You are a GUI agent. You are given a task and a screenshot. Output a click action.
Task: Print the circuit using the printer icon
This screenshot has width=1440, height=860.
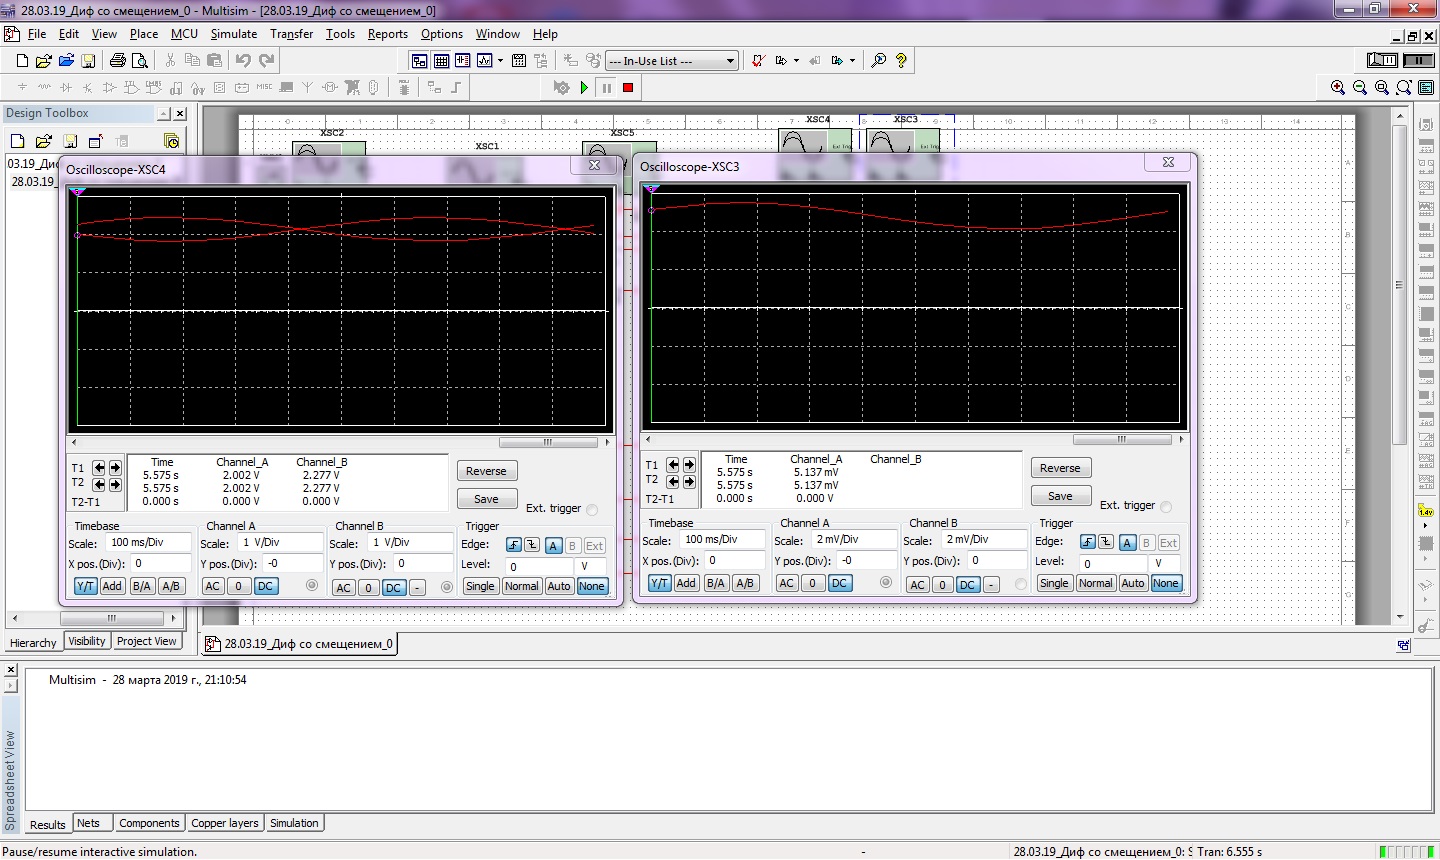(x=117, y=61)
